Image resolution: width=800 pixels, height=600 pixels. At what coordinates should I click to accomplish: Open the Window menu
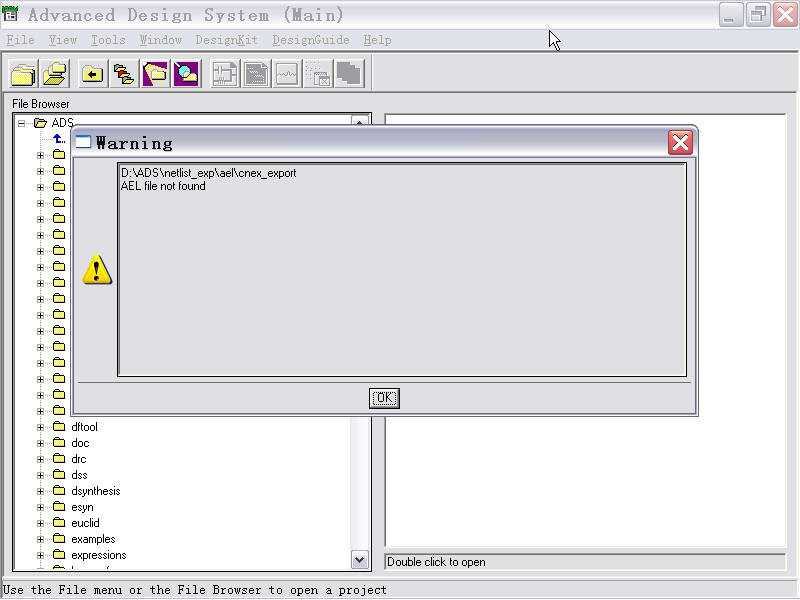(x=161, y=40)
